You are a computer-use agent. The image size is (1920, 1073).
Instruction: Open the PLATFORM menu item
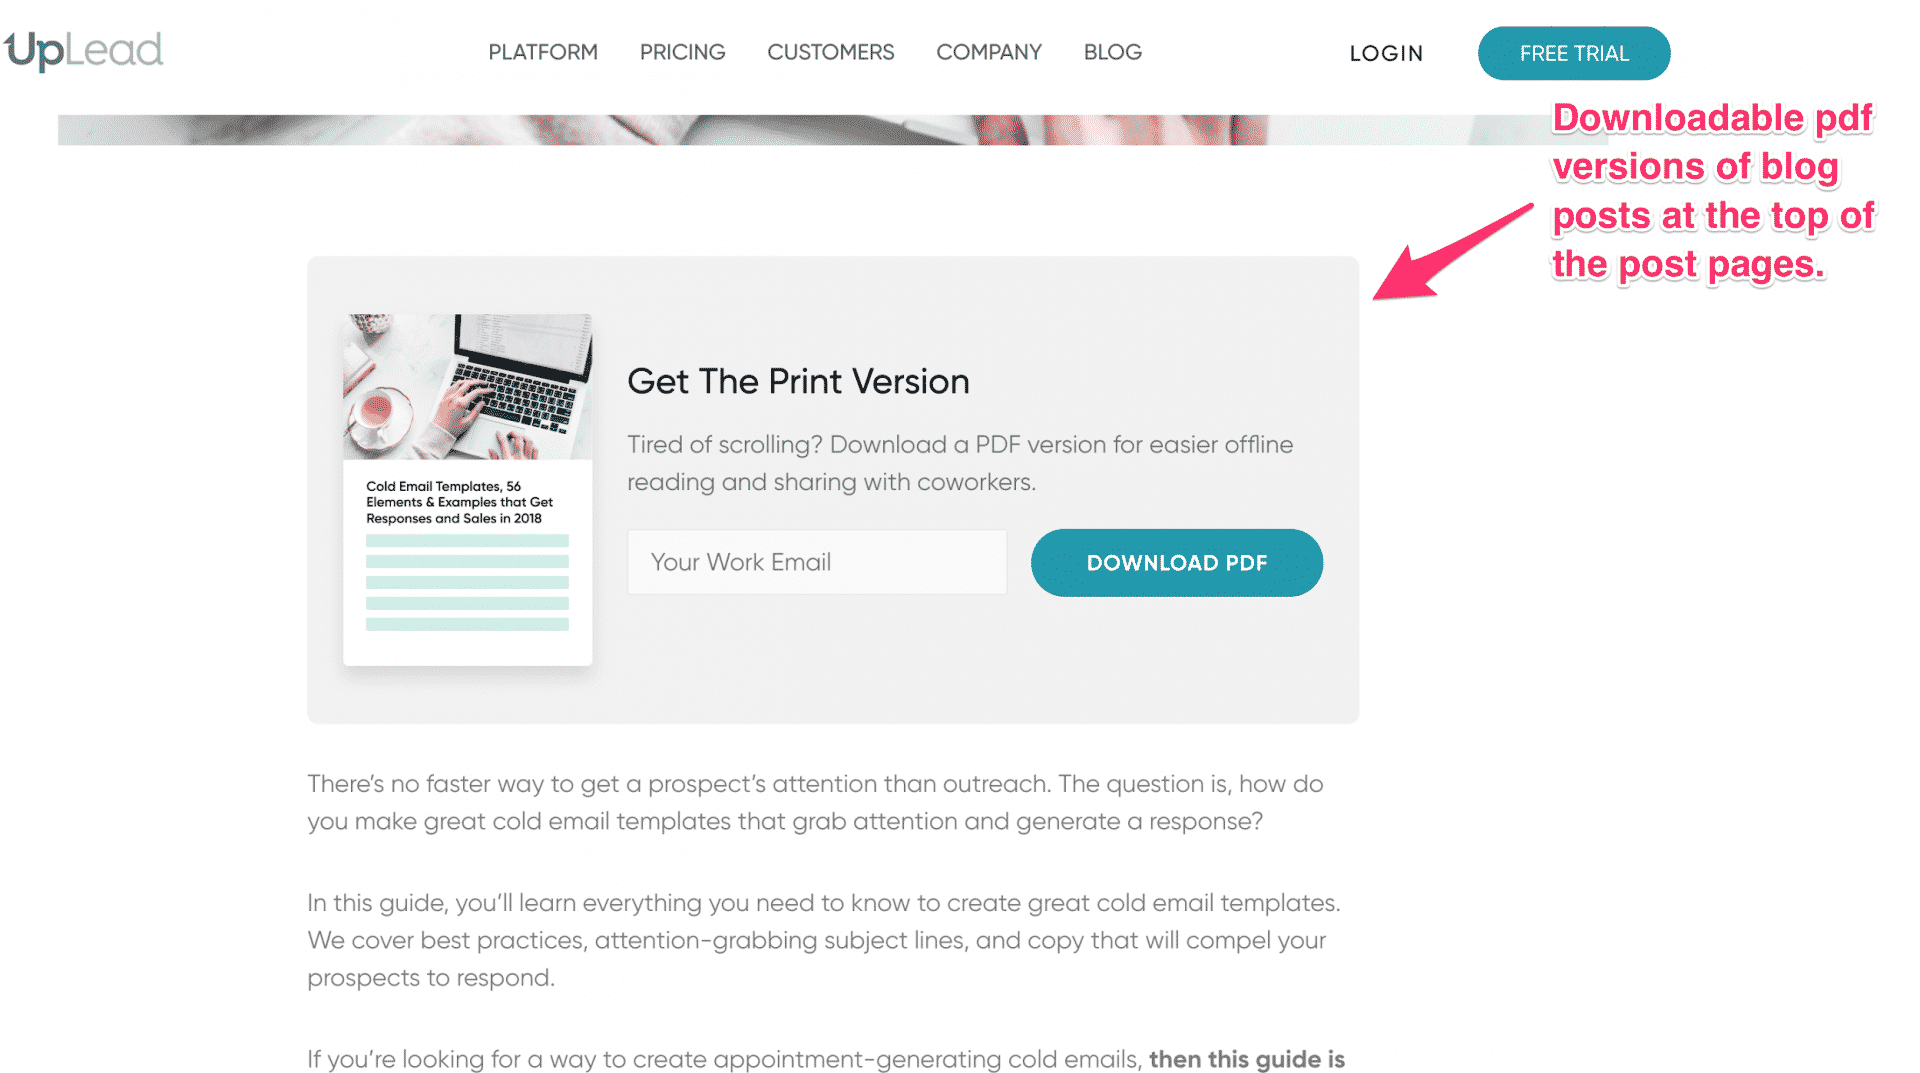pyautogui.click(x=543, y=52)
